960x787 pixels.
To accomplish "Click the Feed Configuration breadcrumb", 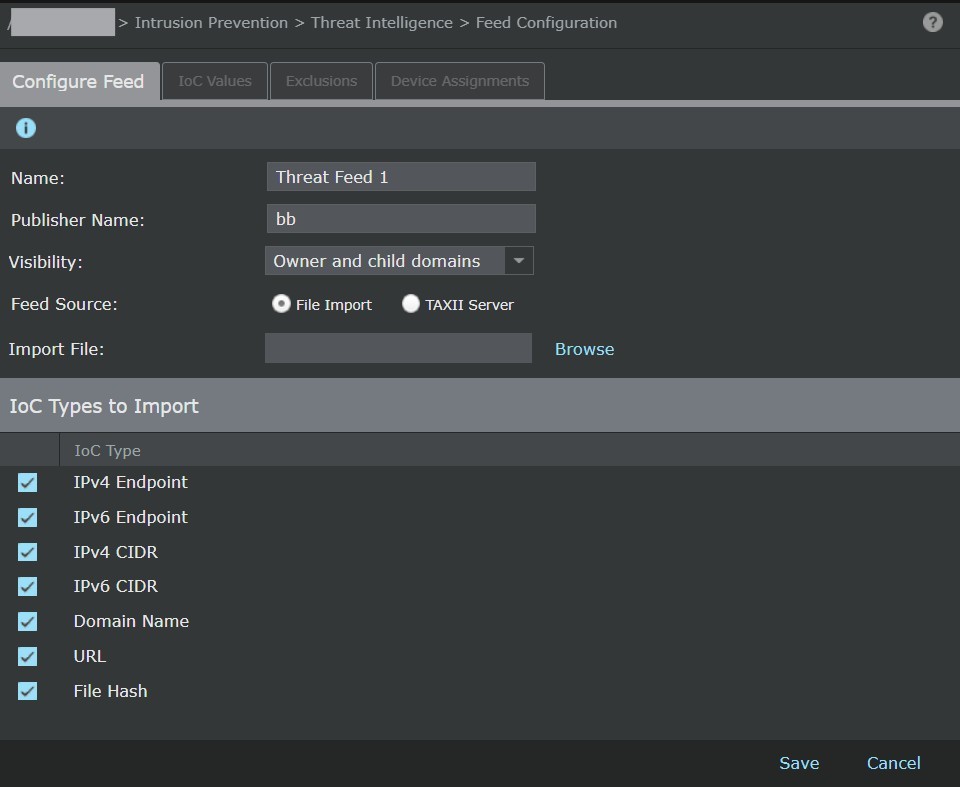I will tap(547, 23).
